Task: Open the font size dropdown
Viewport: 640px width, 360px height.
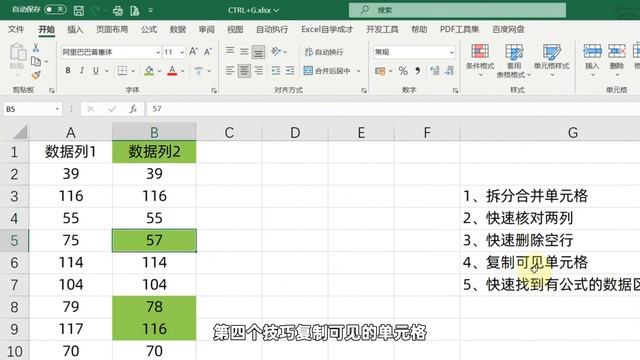Action: (x=182, y=52)
